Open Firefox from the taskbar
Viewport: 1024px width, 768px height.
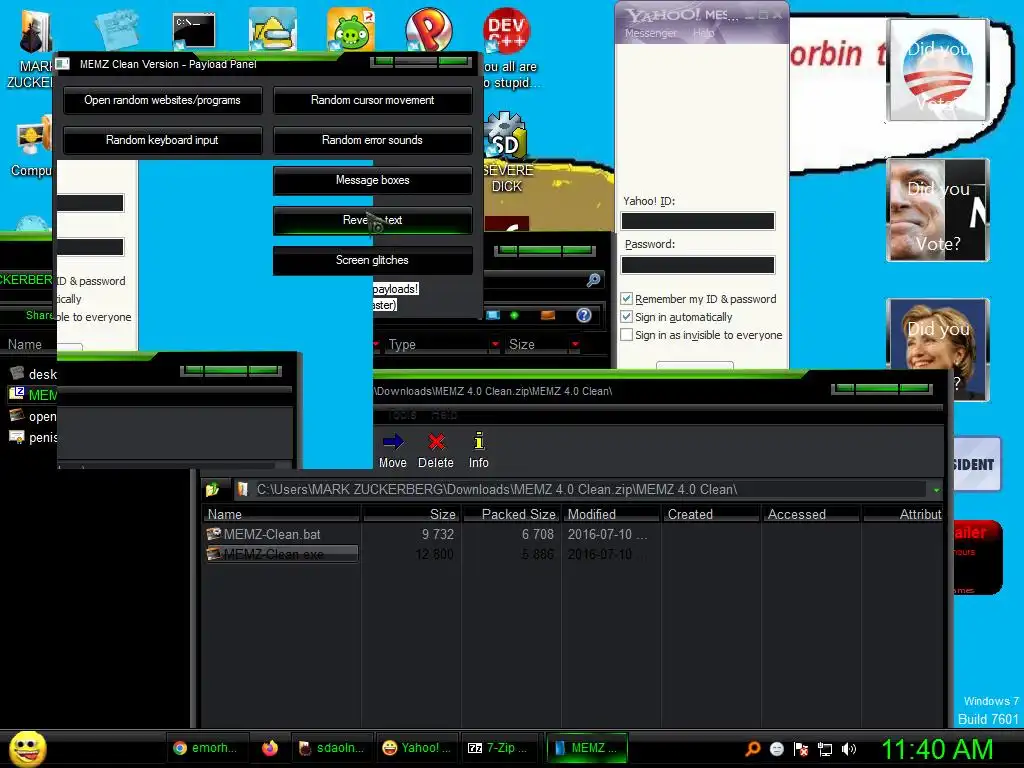coord(270,748)
